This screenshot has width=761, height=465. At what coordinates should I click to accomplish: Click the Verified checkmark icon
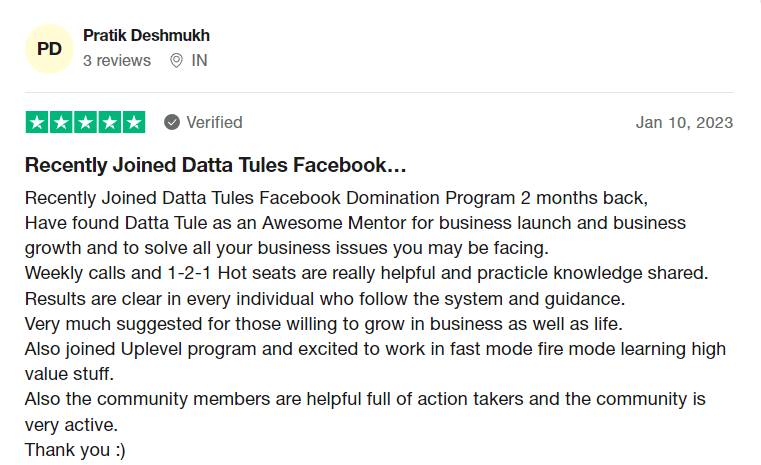pyautogui.click(x=172, y=122)
